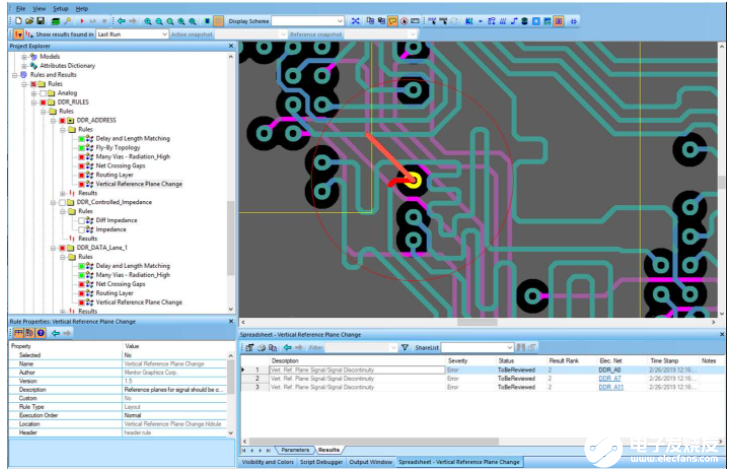
Task: Collapse the Rules and Results tree node
Action: point(15,75)
